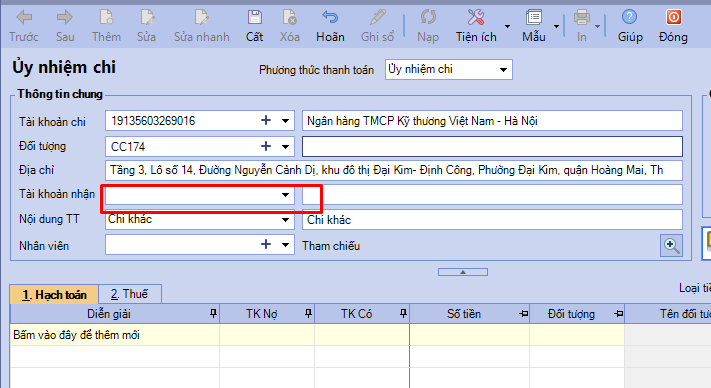Click the bank name field Ngân hàng TMCP
711x388 pixels.
492,121
